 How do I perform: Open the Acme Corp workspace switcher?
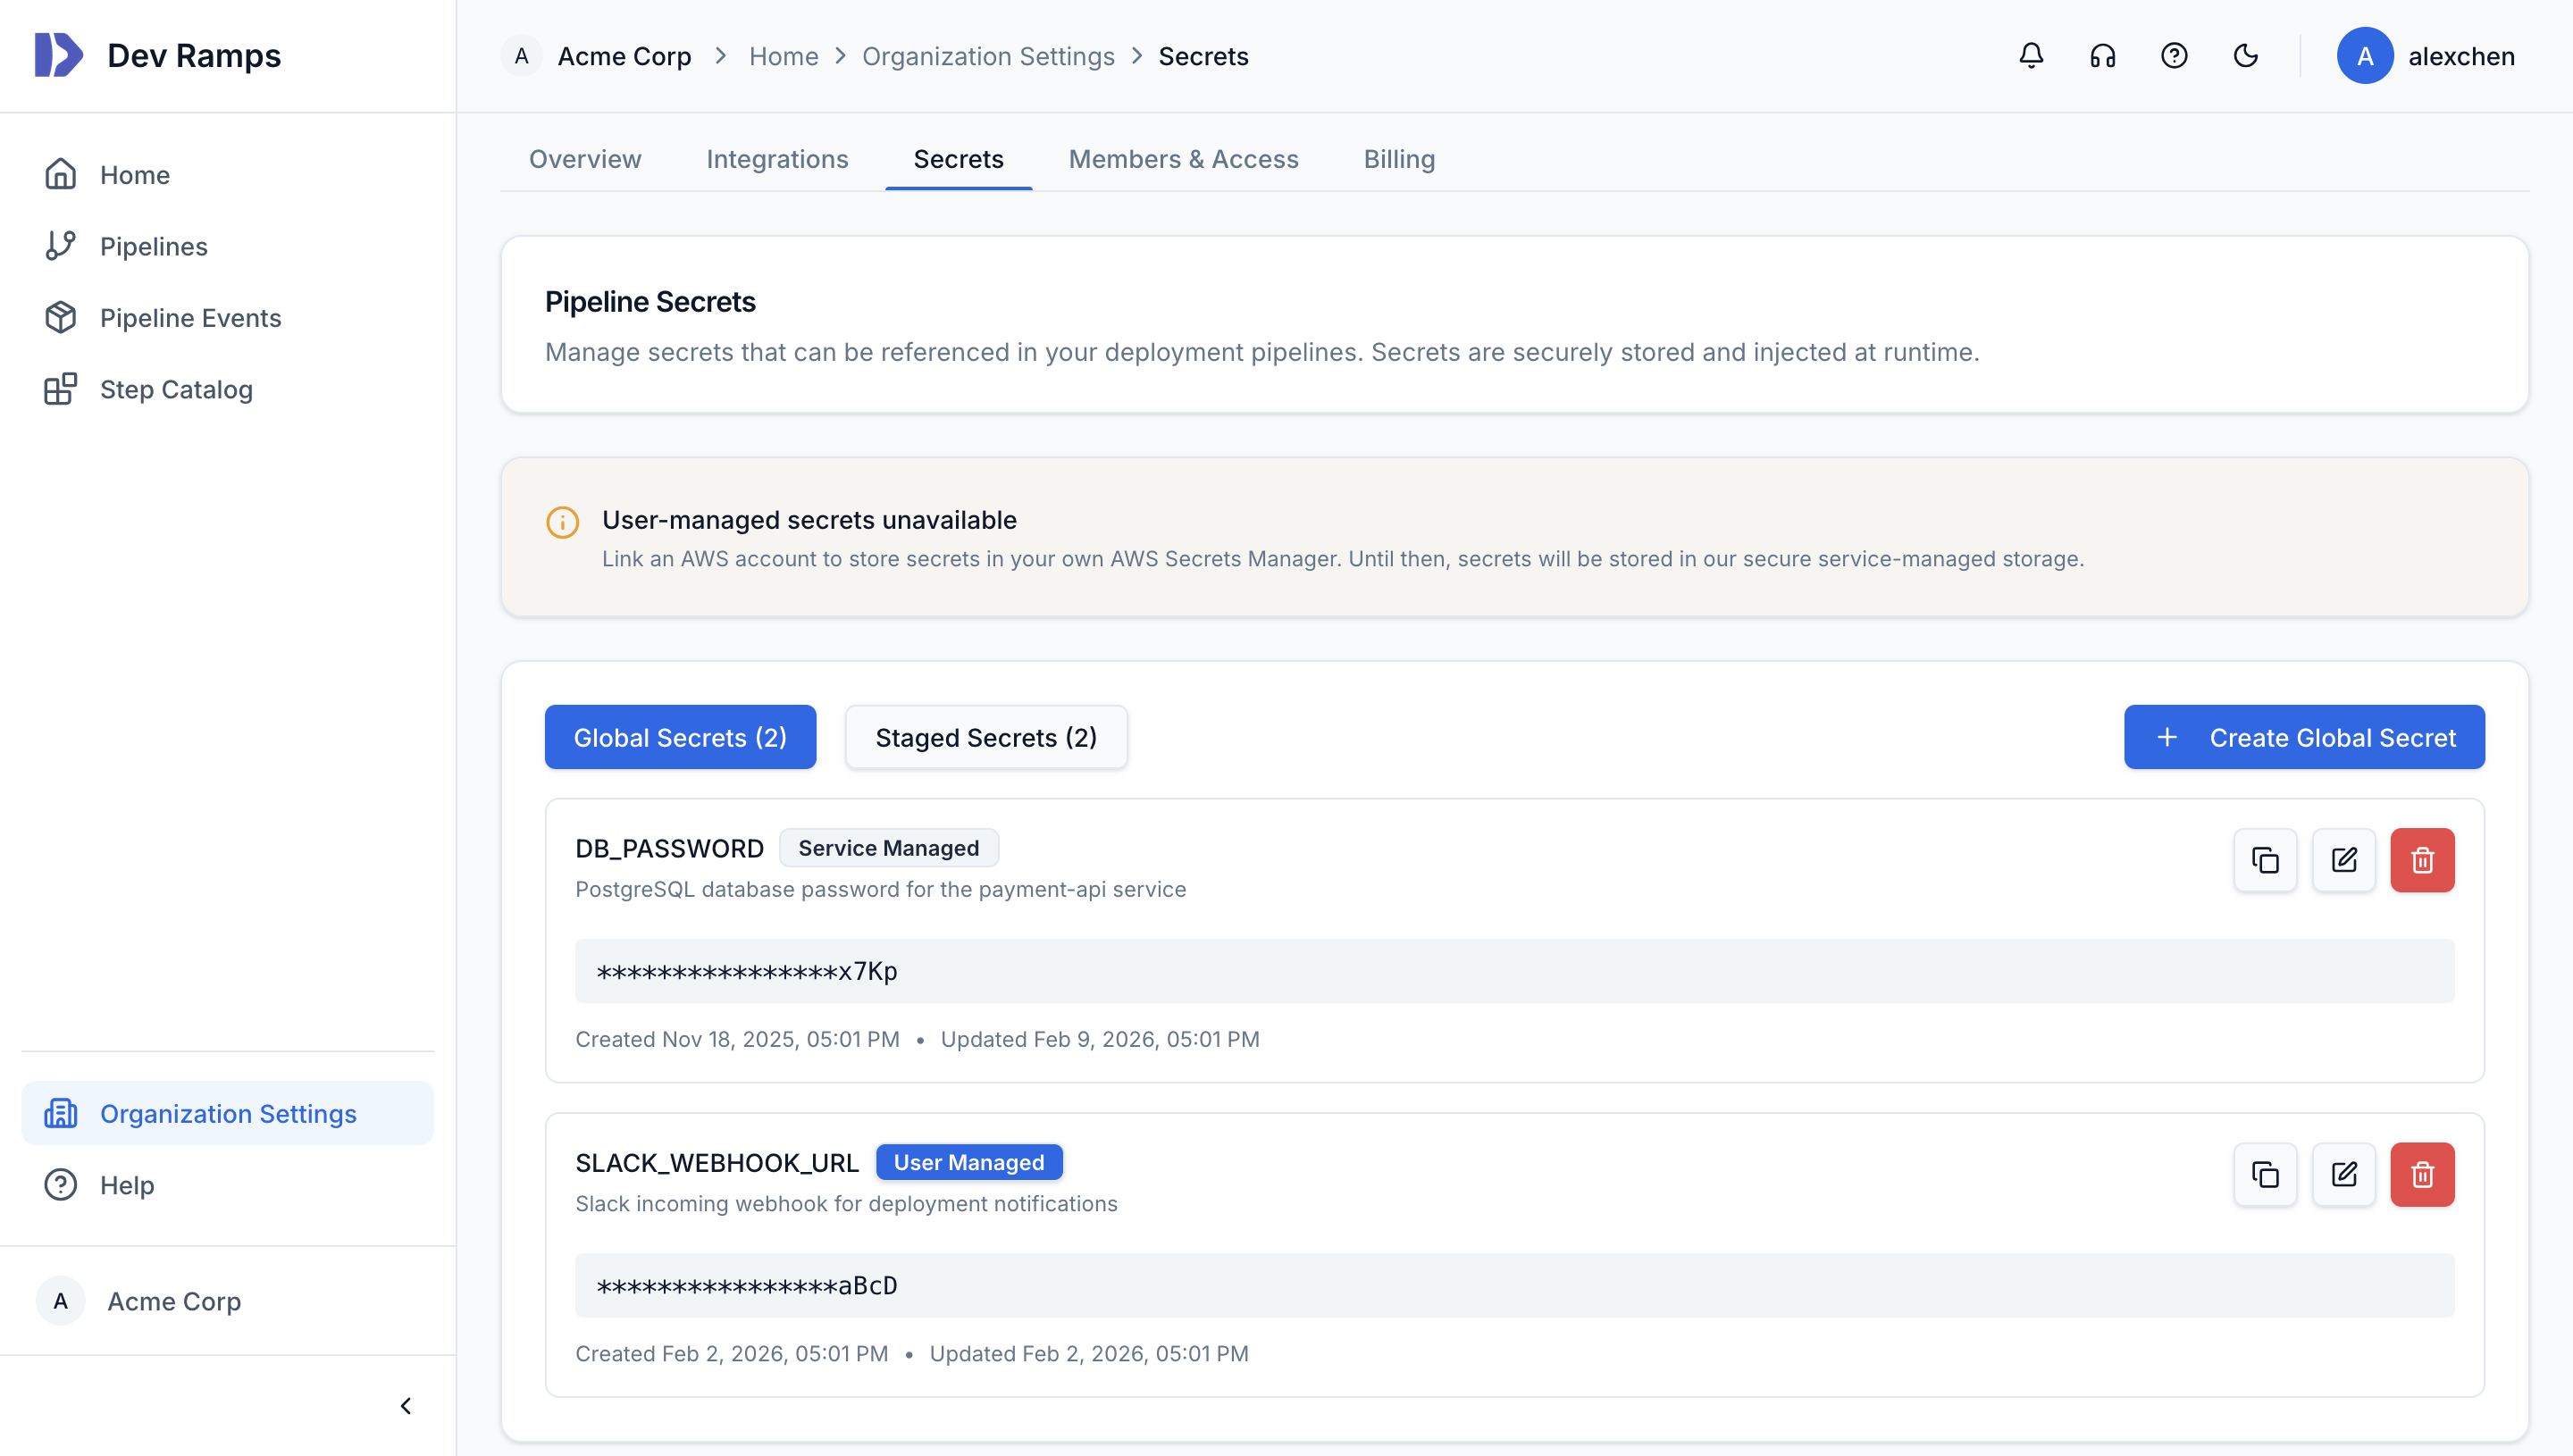[x=173, y=1301]
